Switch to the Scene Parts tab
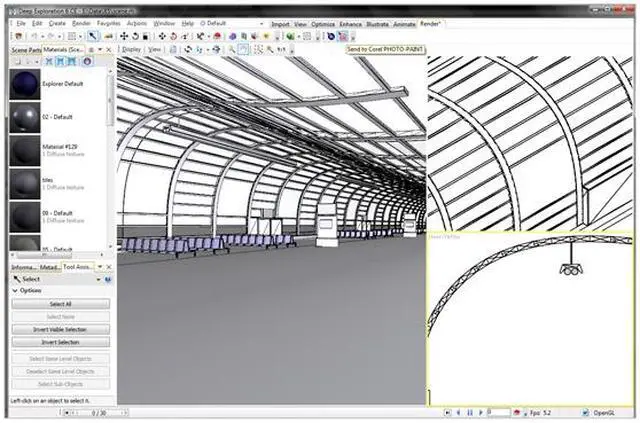 click(x=20, y=48)
